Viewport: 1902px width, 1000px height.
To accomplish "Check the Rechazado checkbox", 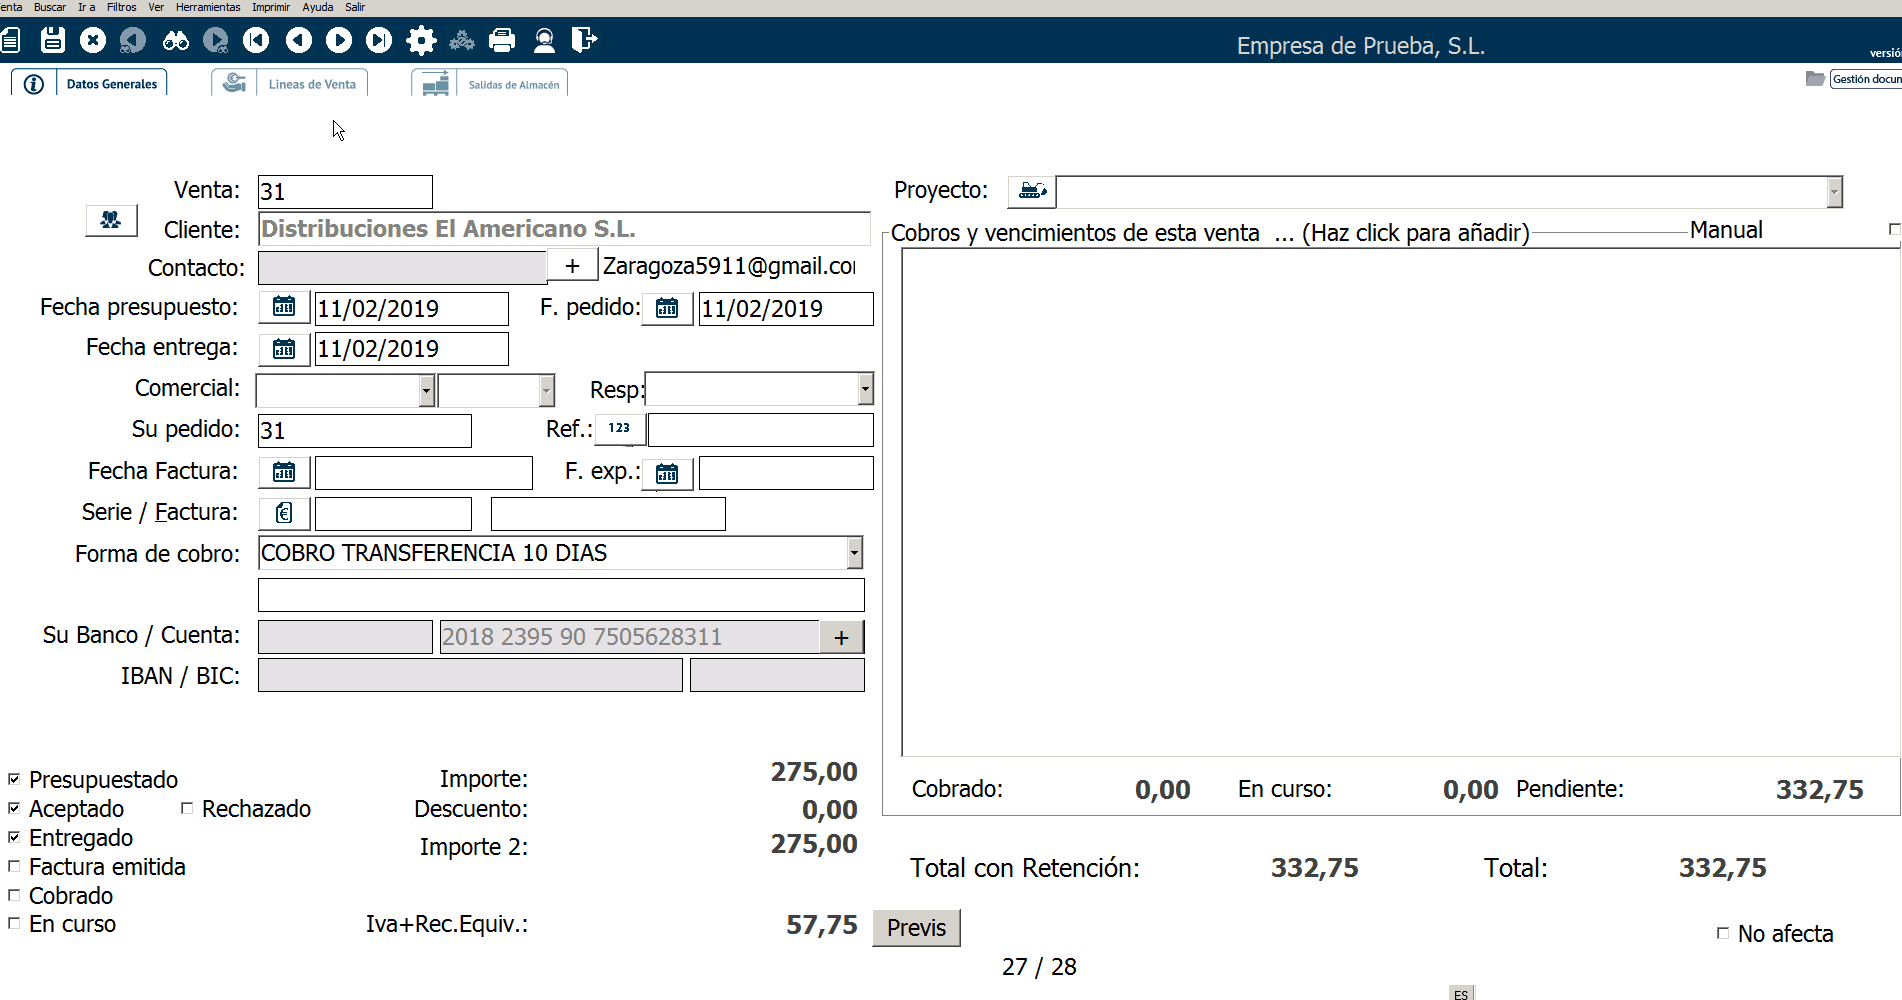I will click(x=187, y=808).
